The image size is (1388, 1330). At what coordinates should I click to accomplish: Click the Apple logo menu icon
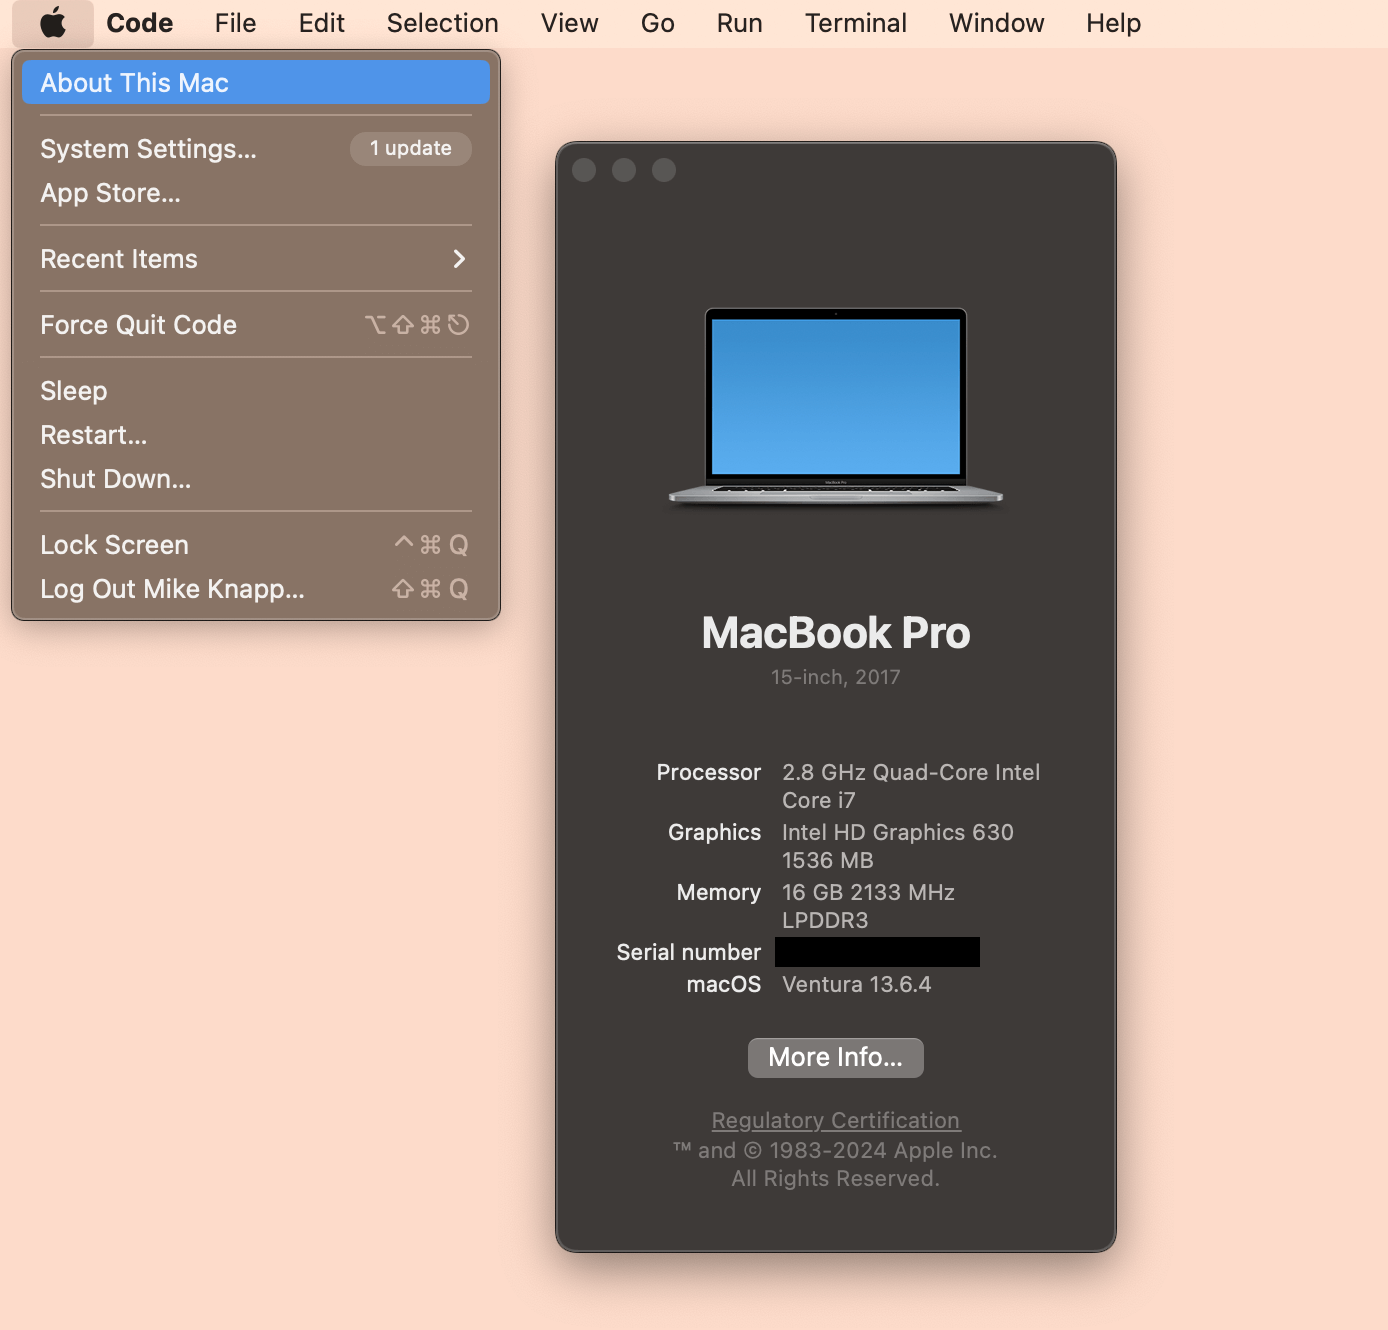pyautogui.click(x=53, y=23)
